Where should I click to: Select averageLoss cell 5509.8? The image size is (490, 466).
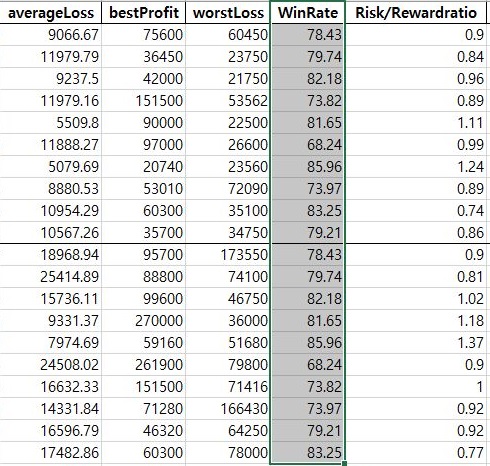(51, 123)
